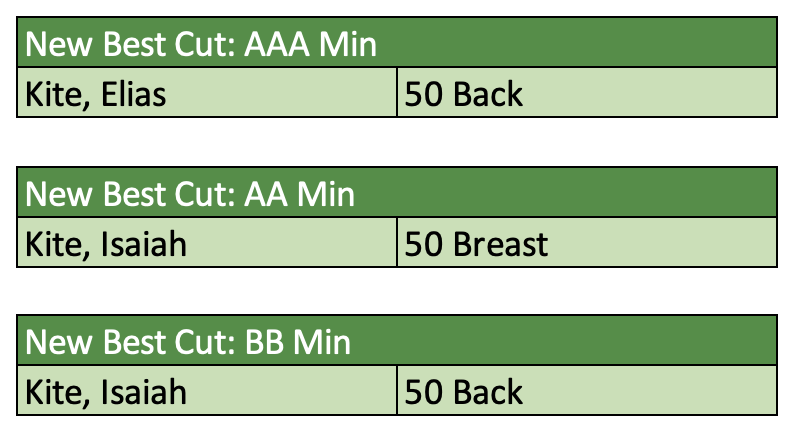Image resolution: width=788 pixels, height=432 pixels.
Task: Click the '50 Breast' cell
Action: click(587, 243)
